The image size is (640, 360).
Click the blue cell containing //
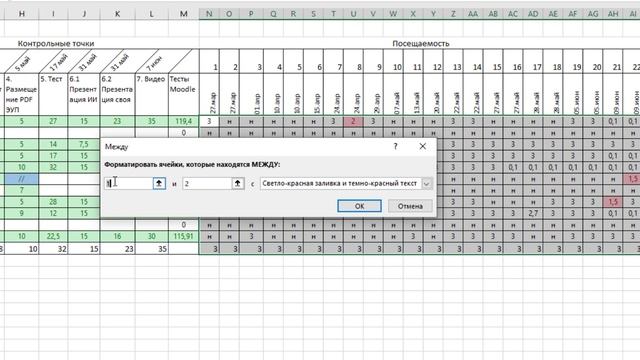[22, 179]
